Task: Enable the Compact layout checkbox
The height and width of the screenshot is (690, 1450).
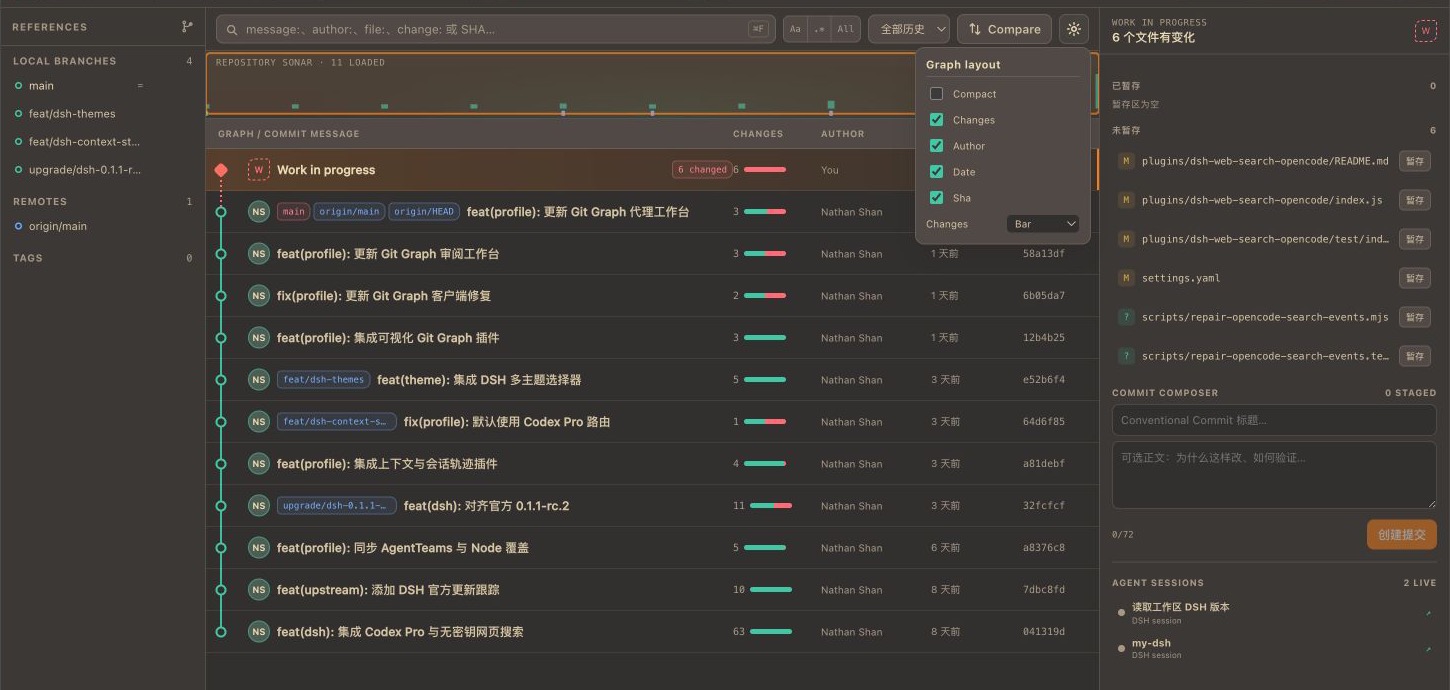Action: pos(936,94)
